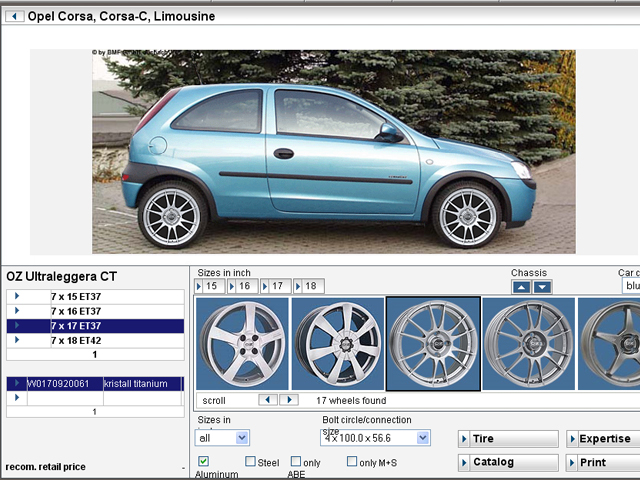Click the arrow beside 7 x 18 ET42
The height and width of the screenshot is (480, 640).
coord(17,340)
